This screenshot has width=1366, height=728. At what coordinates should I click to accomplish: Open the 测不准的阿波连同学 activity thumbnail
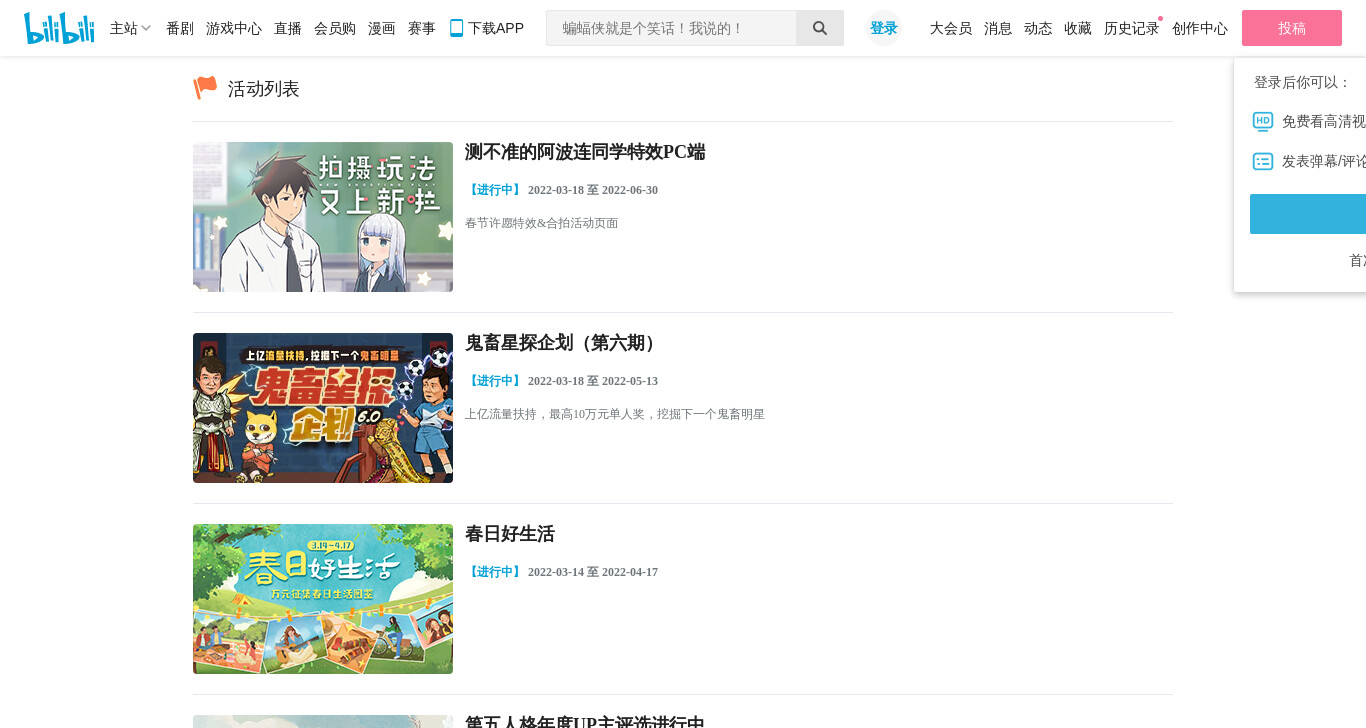pos(323,217)
